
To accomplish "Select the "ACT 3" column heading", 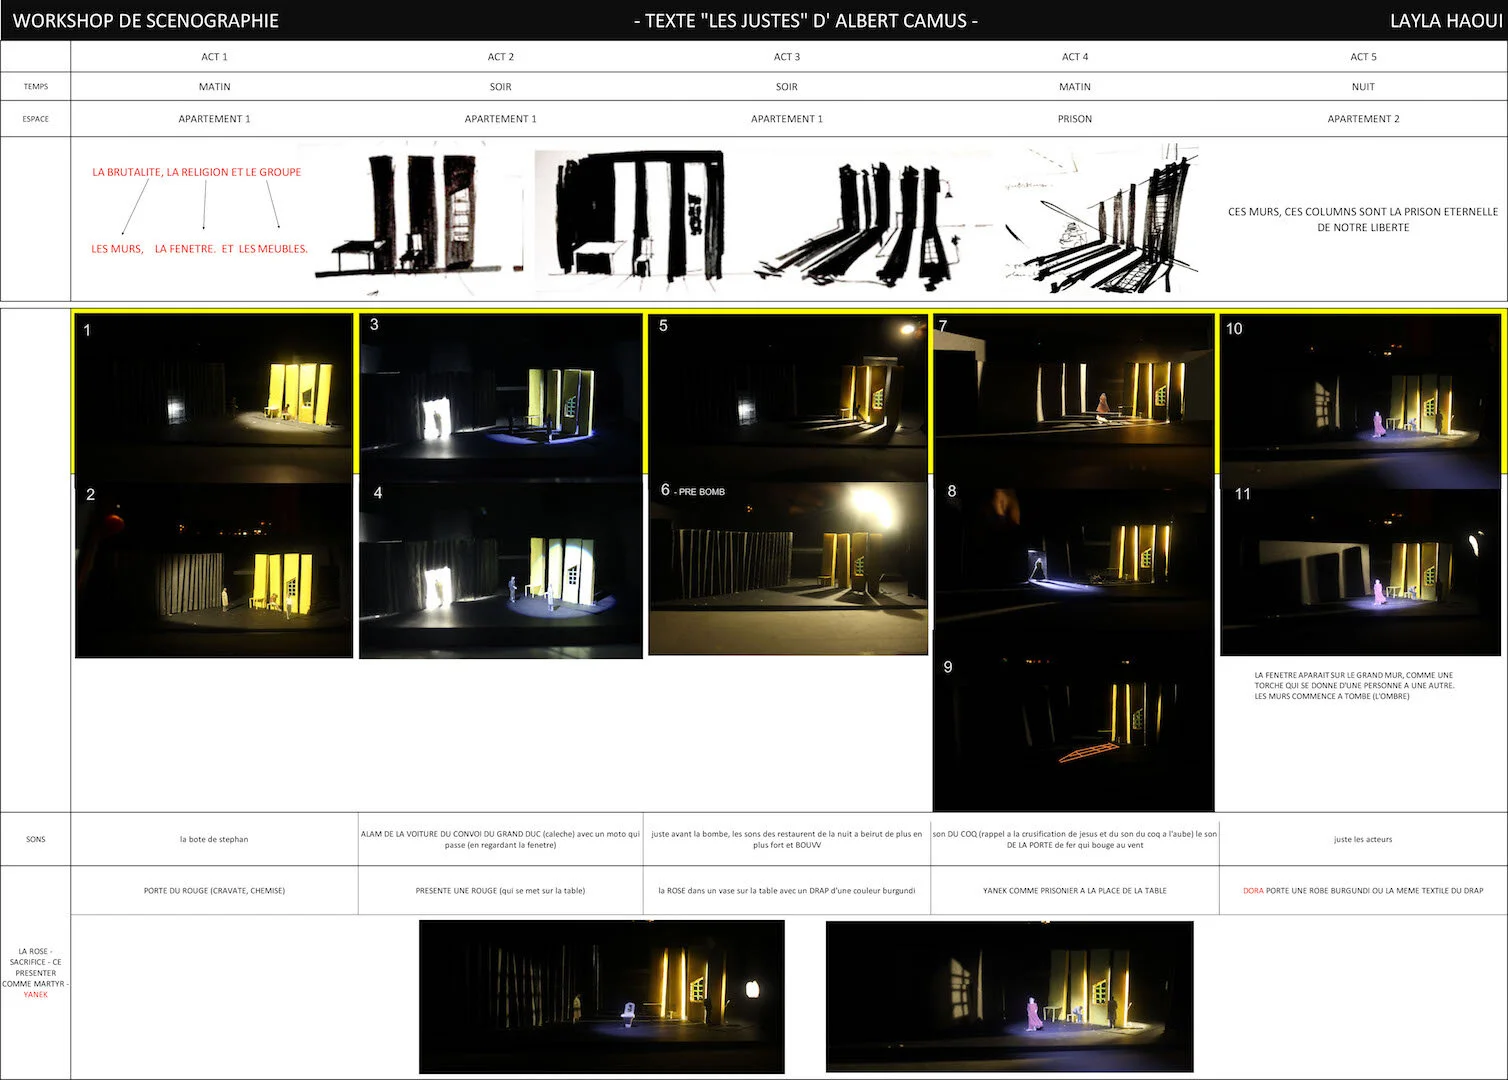I will pyautogui.click(x=787, y=57).
